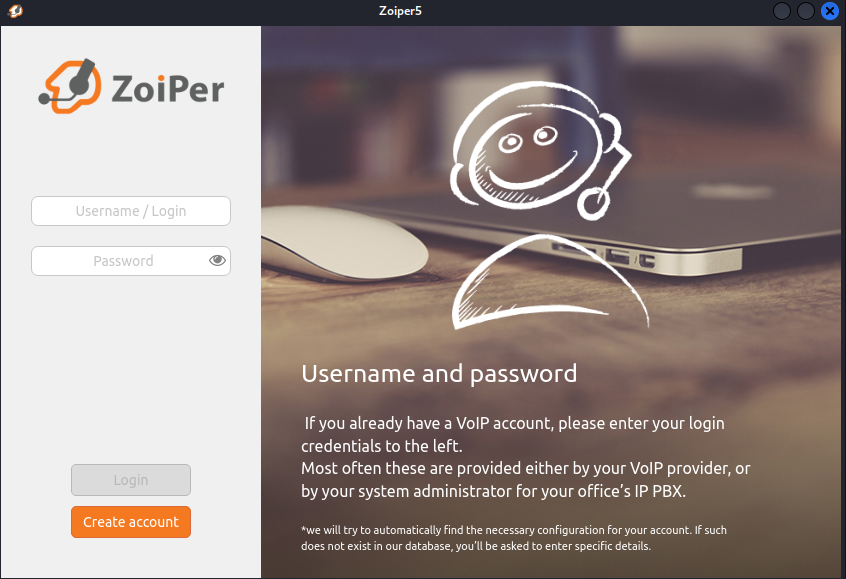Click the Zoiper icon in the title bar

(15, 11)
